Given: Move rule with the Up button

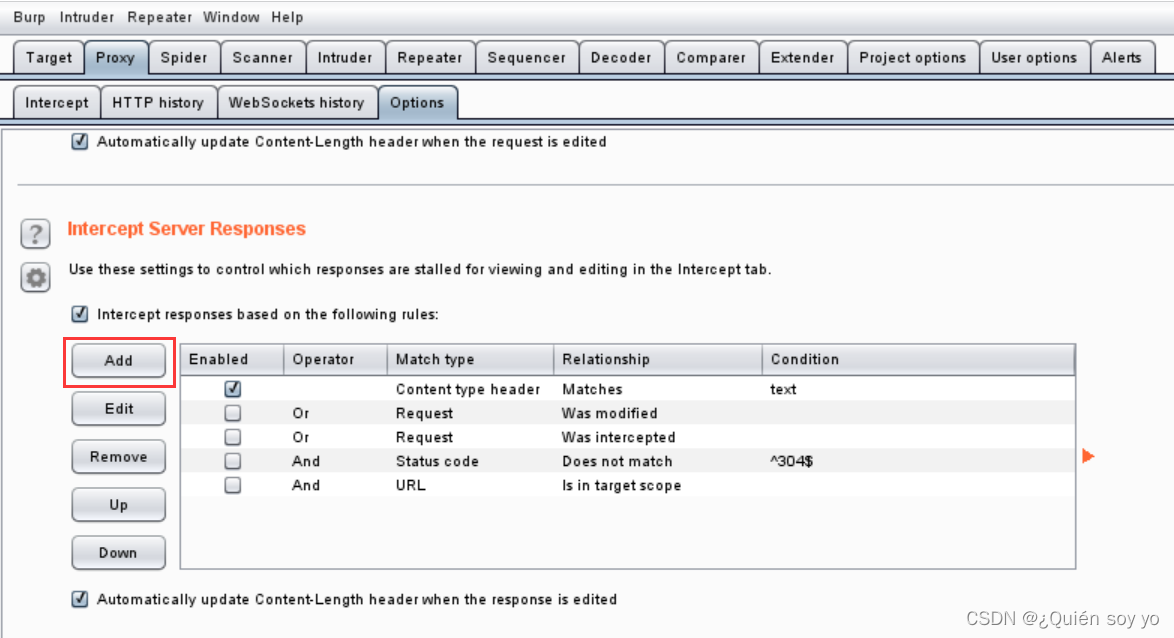Looking at the screenshot, I should click(118, 505).
